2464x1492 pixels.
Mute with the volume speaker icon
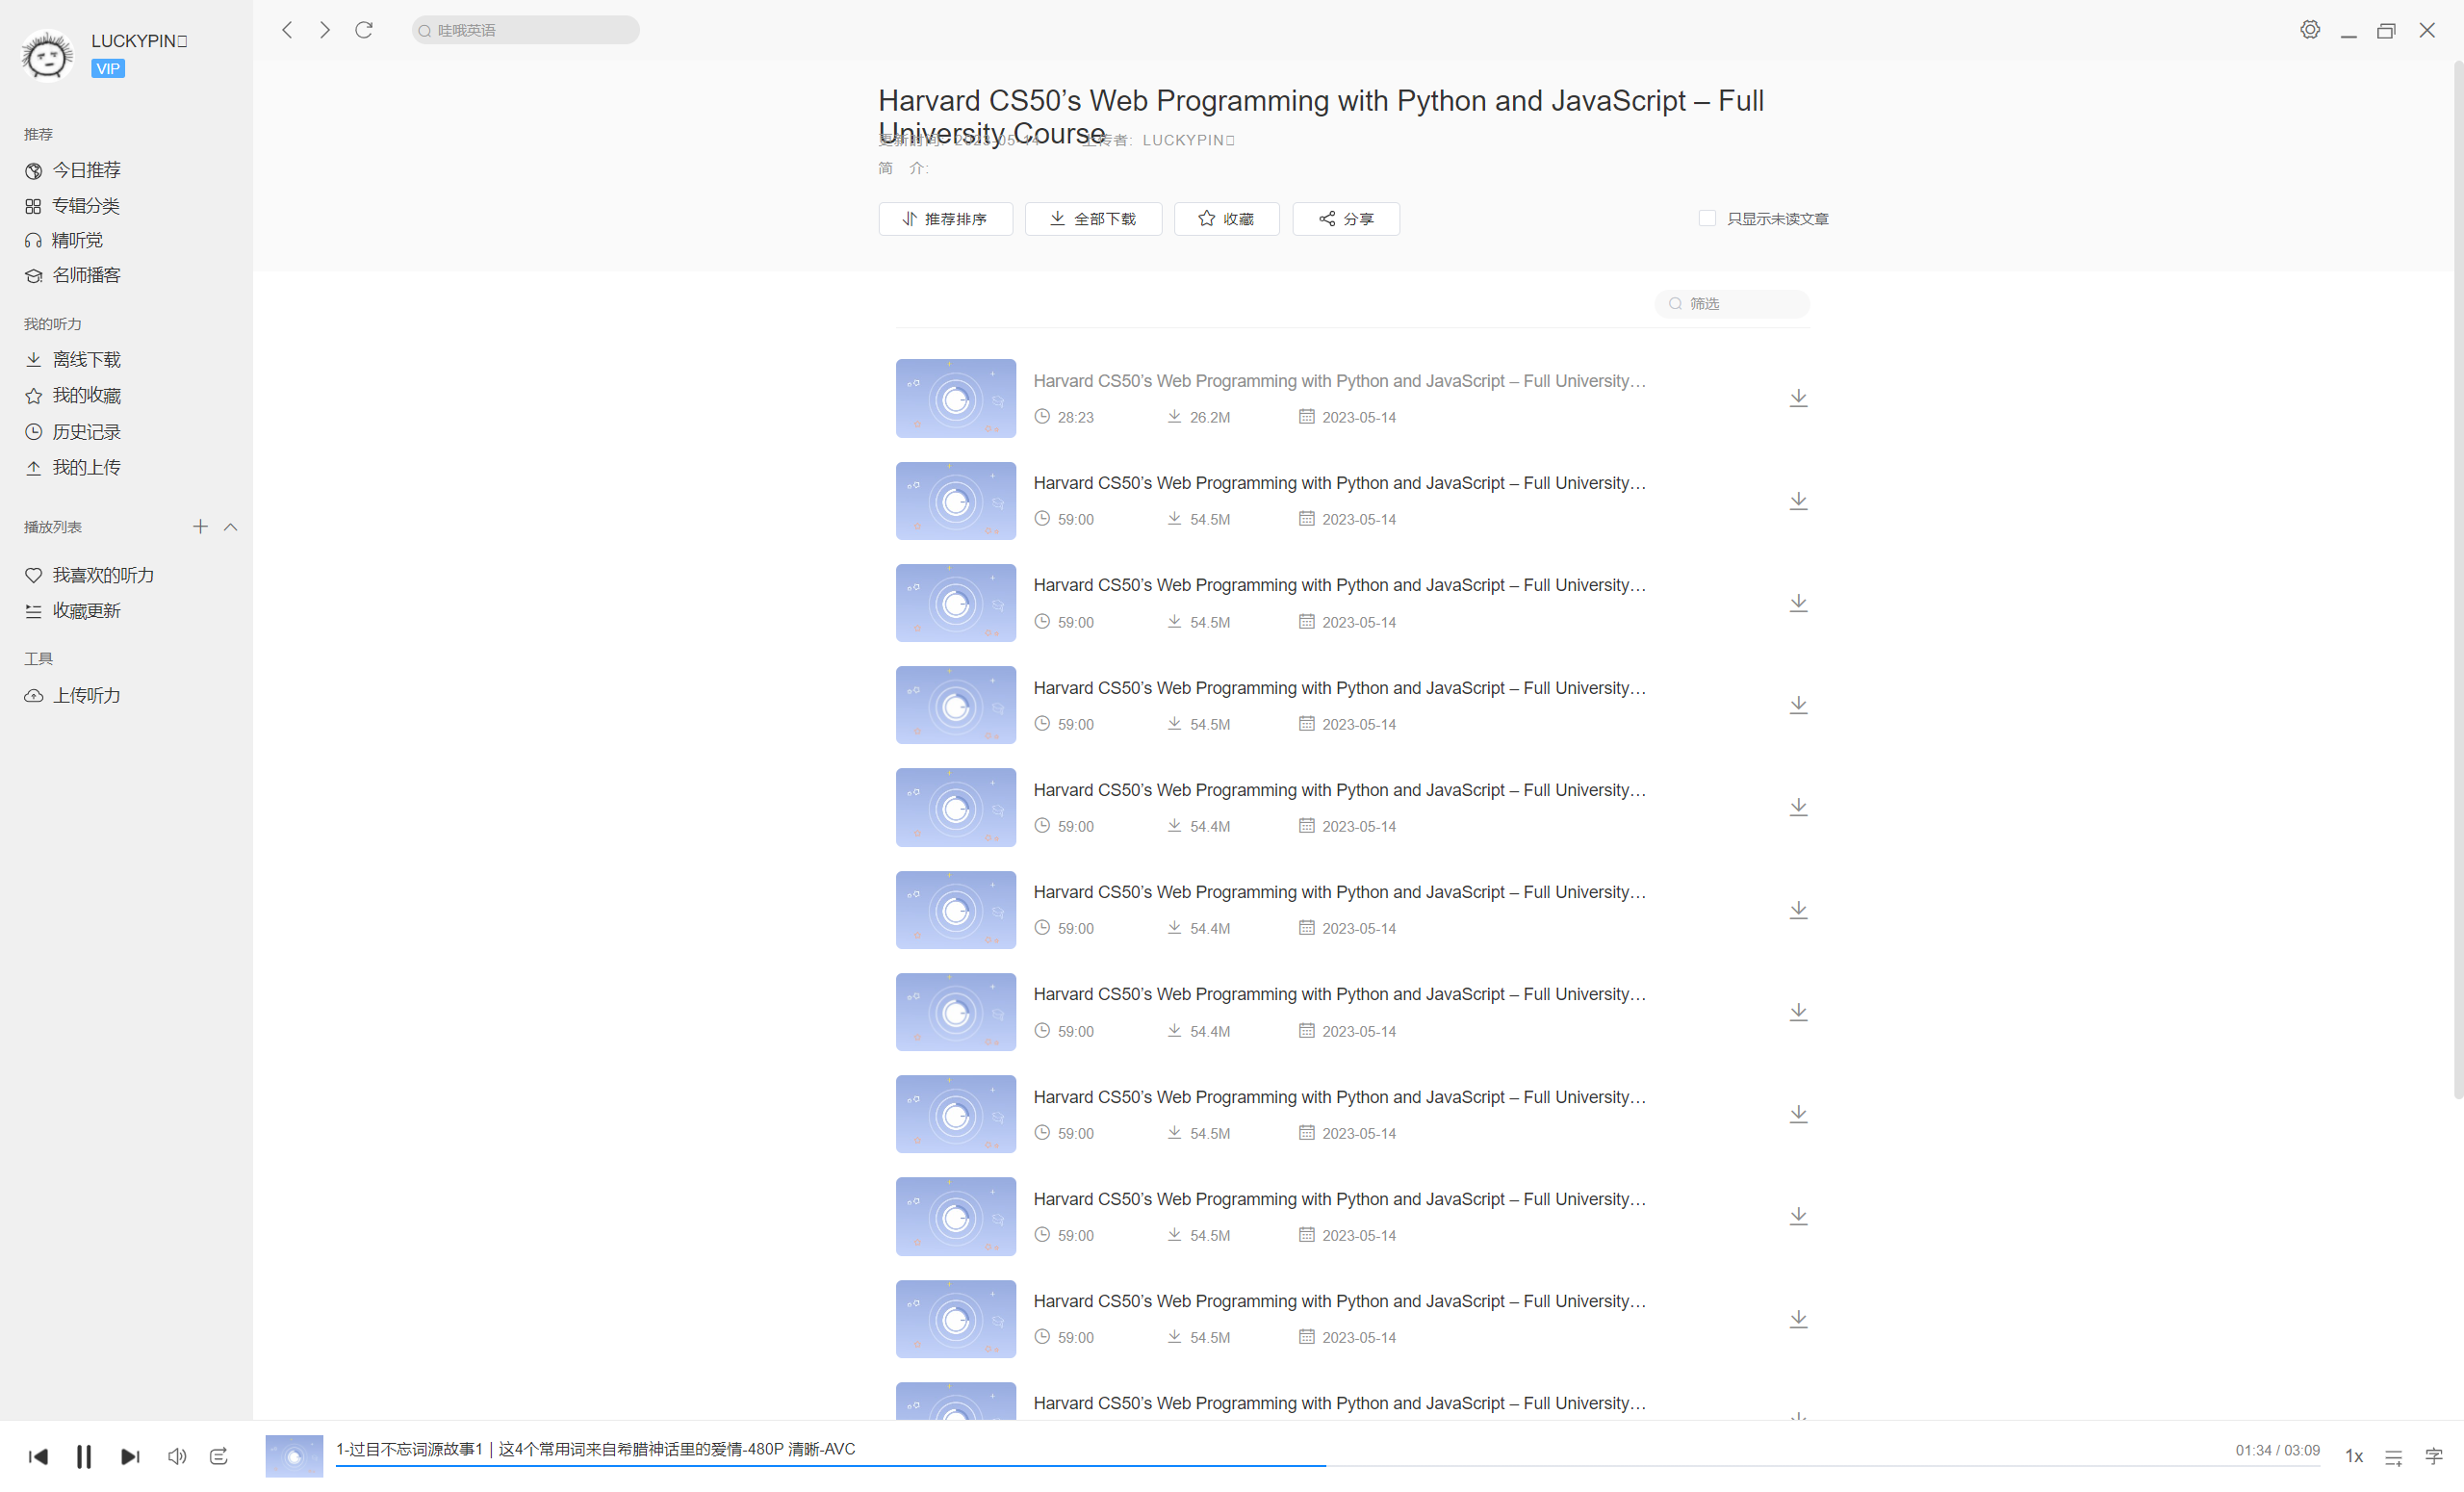click(177, 1456)
